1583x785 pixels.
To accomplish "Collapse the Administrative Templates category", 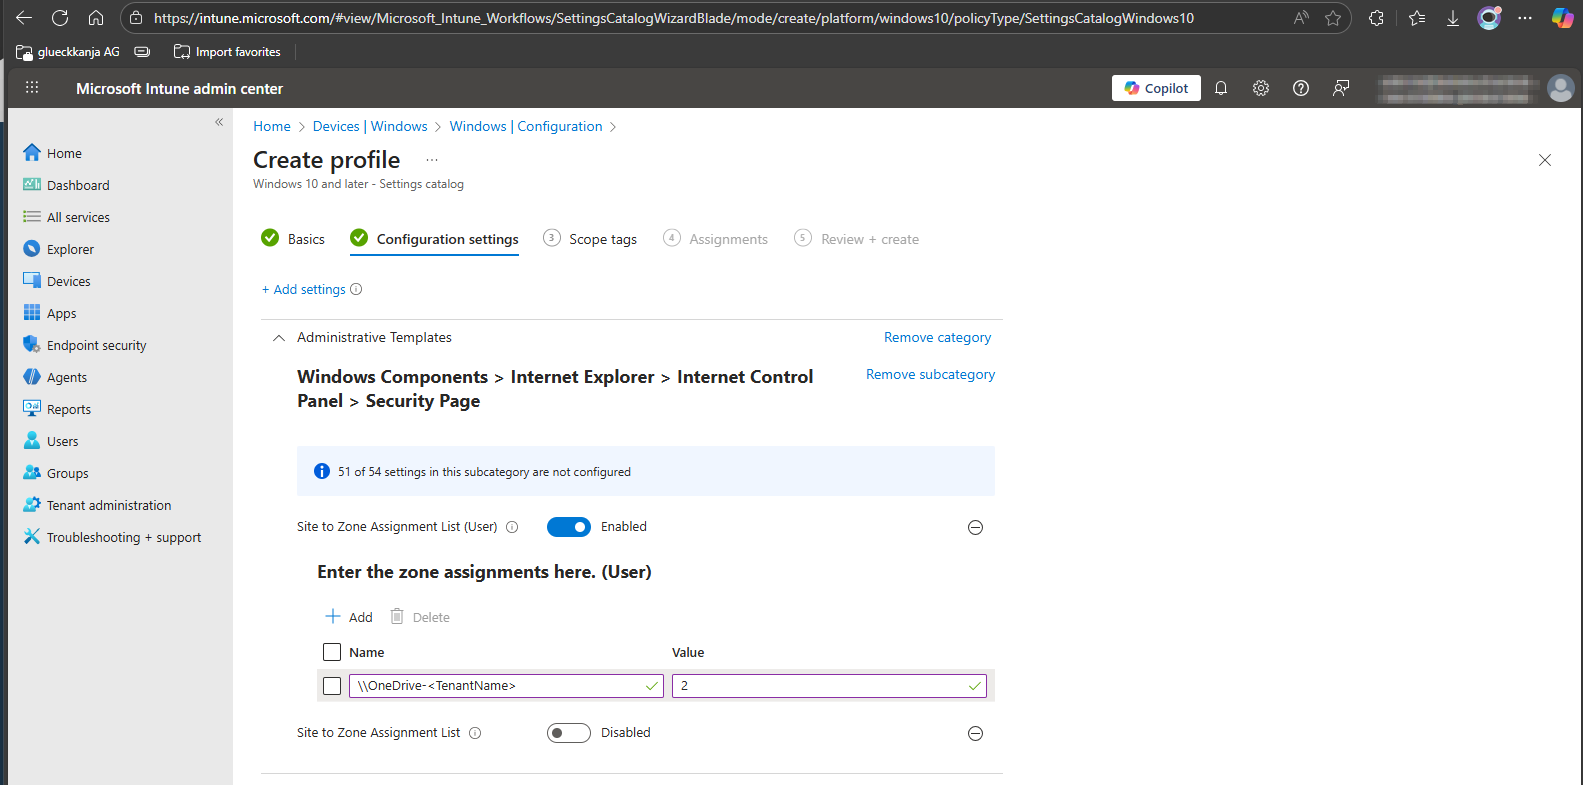I will tap(279, 338).
